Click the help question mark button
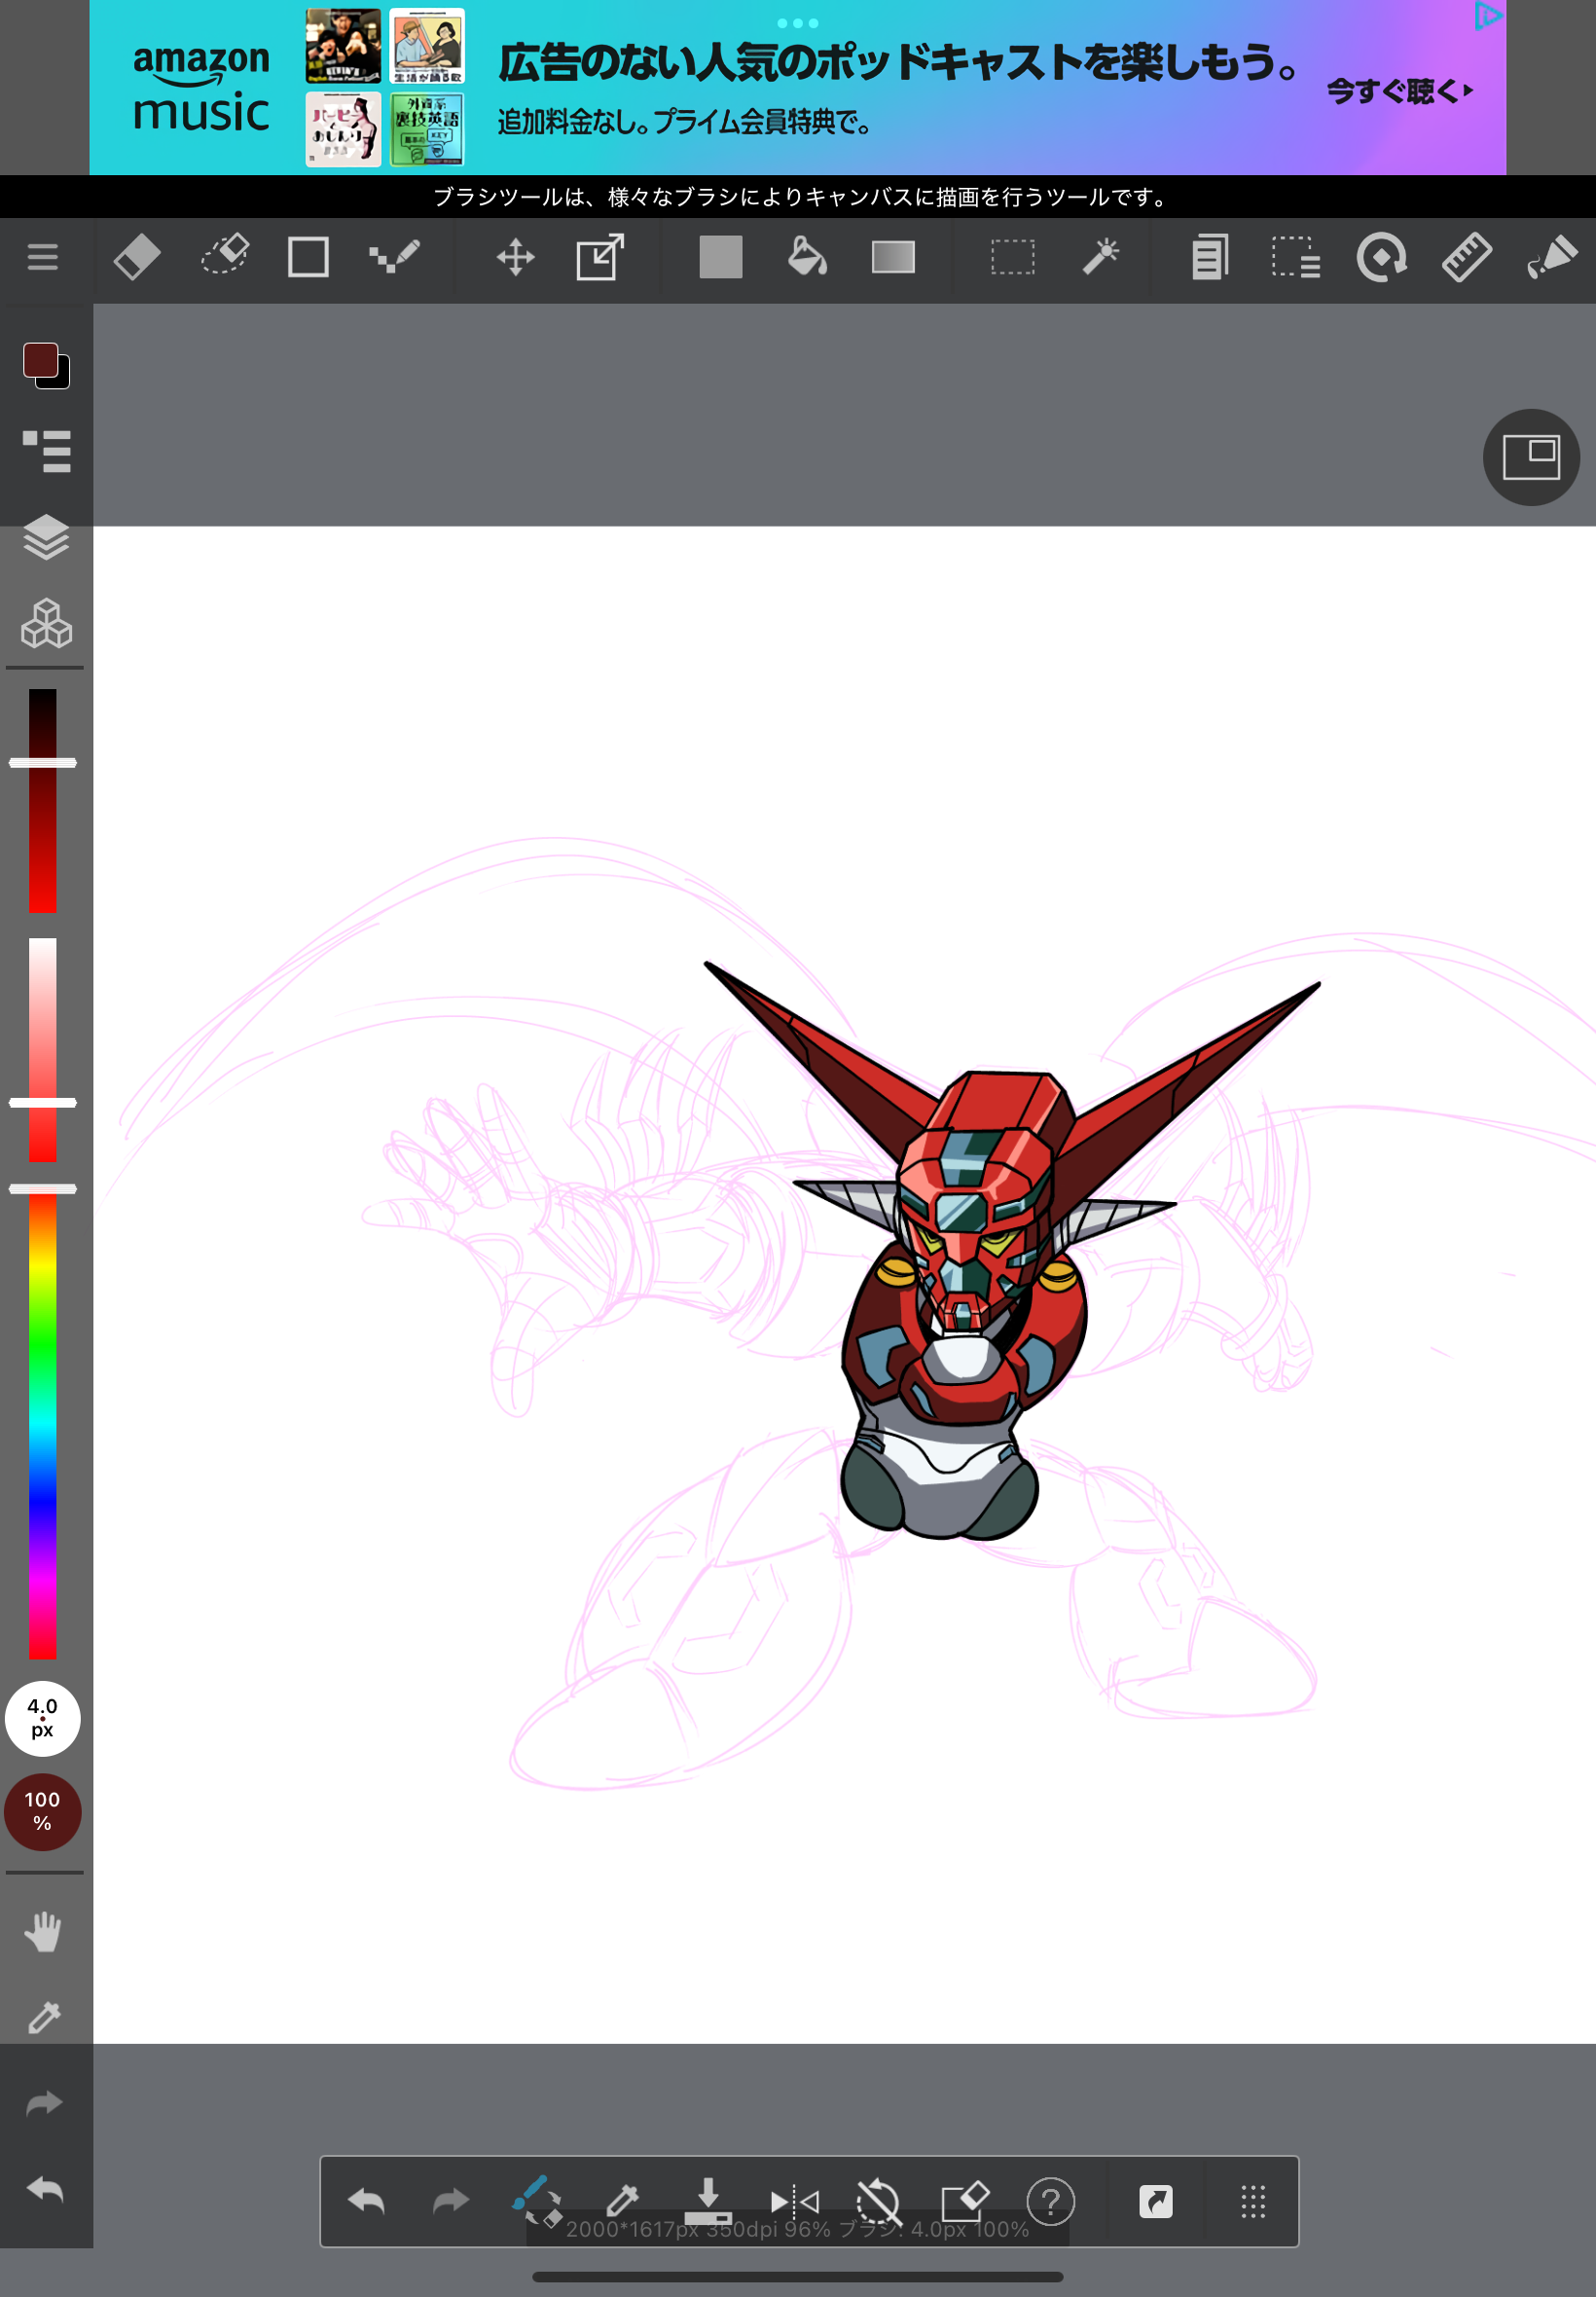 pyautogui.click(x=1050, y=2201)
